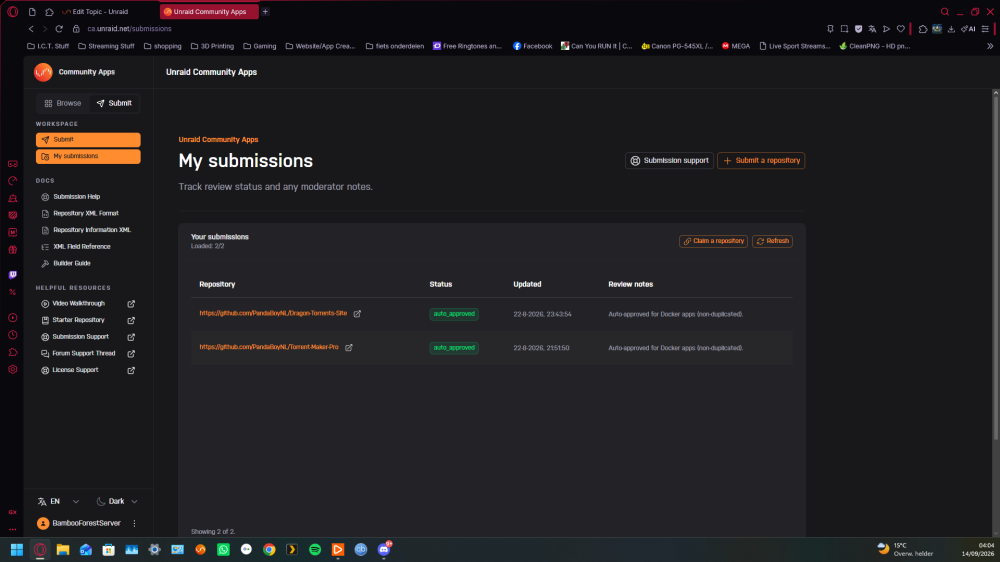The height and width of the screenshot is (562, 1000).
Task: Open 3D Printing bookmarks folder
Action: (x=212, y=46)
